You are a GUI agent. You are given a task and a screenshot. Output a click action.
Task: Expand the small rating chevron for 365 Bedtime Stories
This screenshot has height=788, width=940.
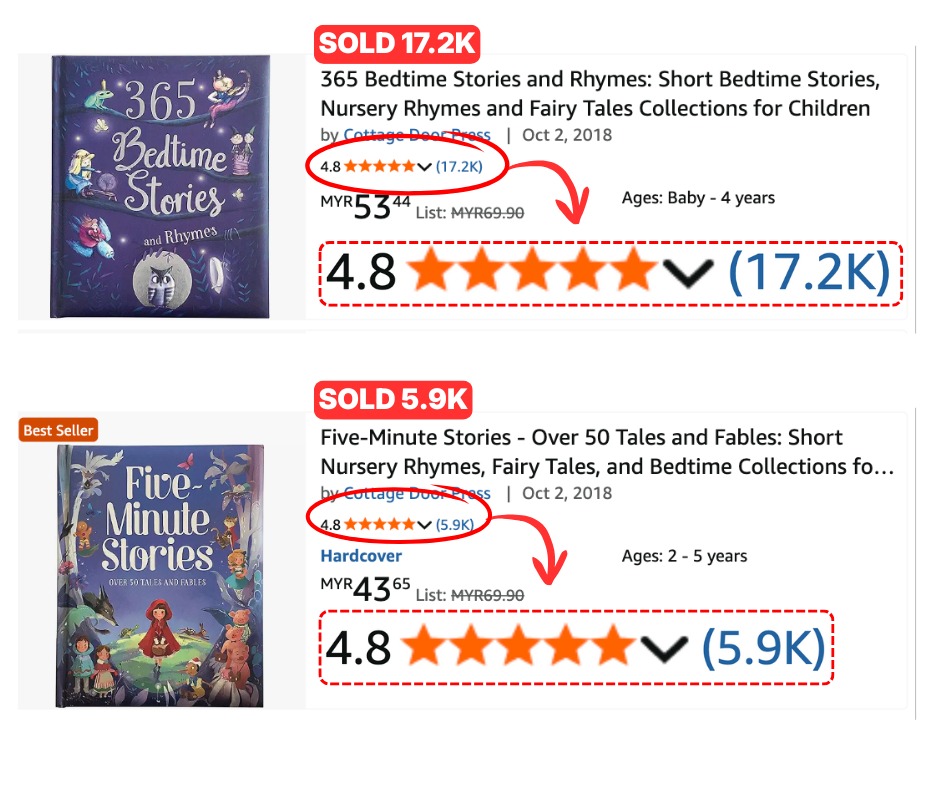point(424,167)
